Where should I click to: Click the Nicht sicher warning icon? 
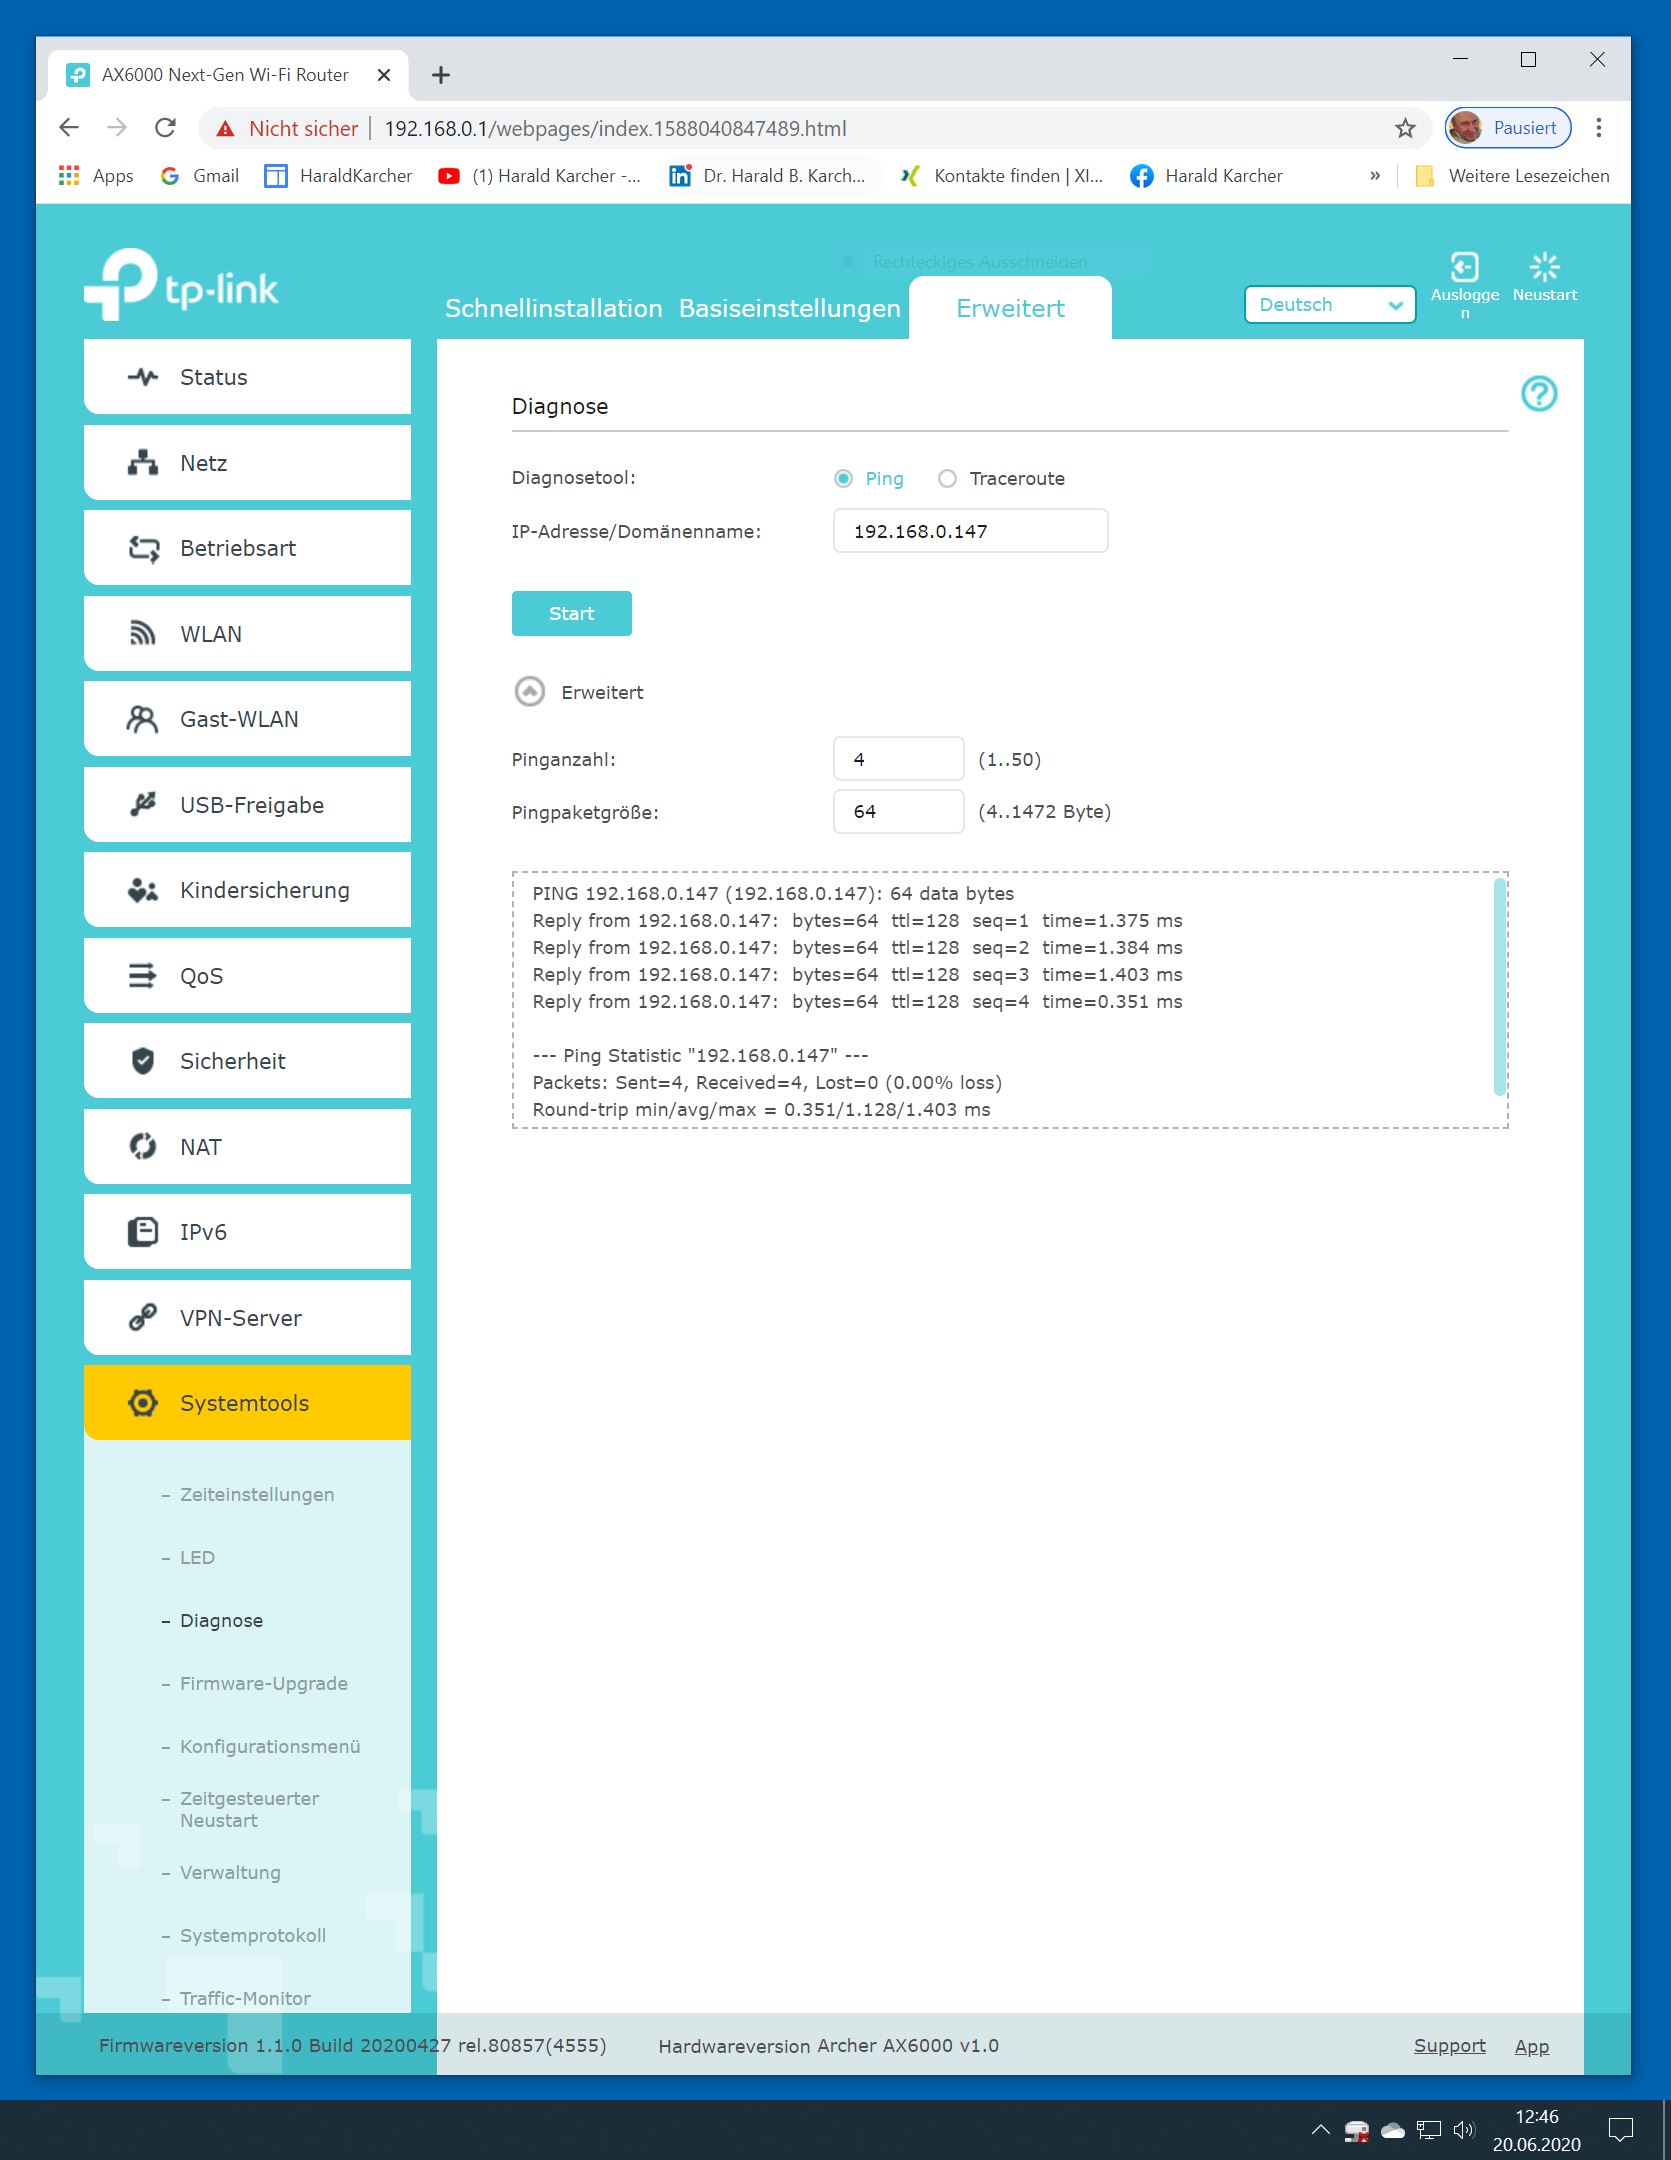[x=226, y=129]
